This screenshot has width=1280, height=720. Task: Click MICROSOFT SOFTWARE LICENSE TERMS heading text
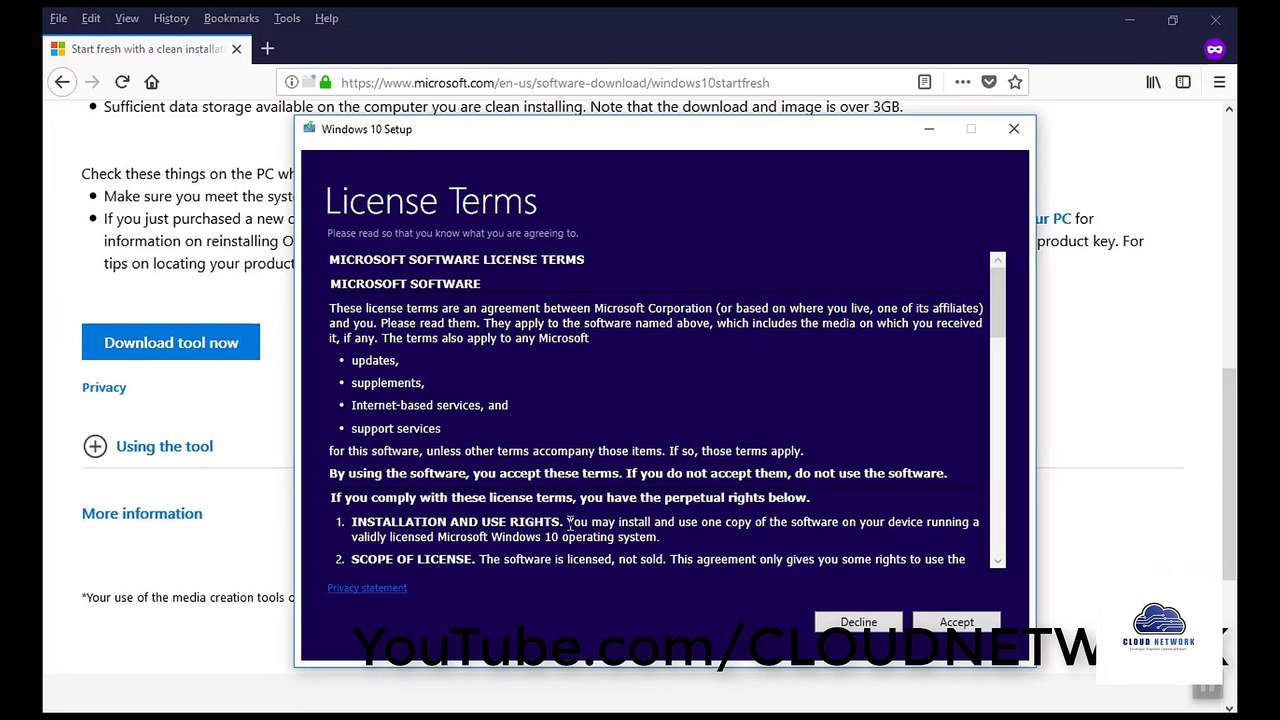[457, 260]
